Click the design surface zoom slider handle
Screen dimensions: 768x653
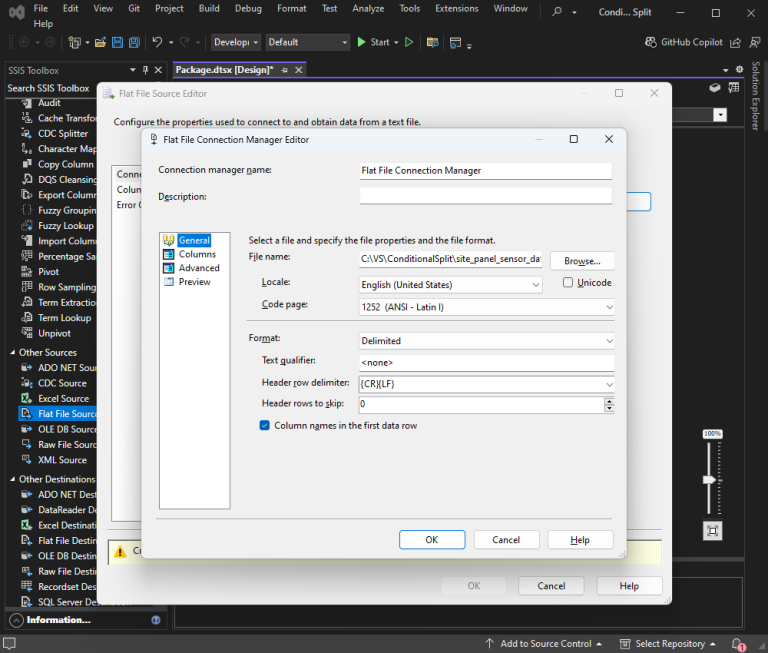click(x=709, y=480)
